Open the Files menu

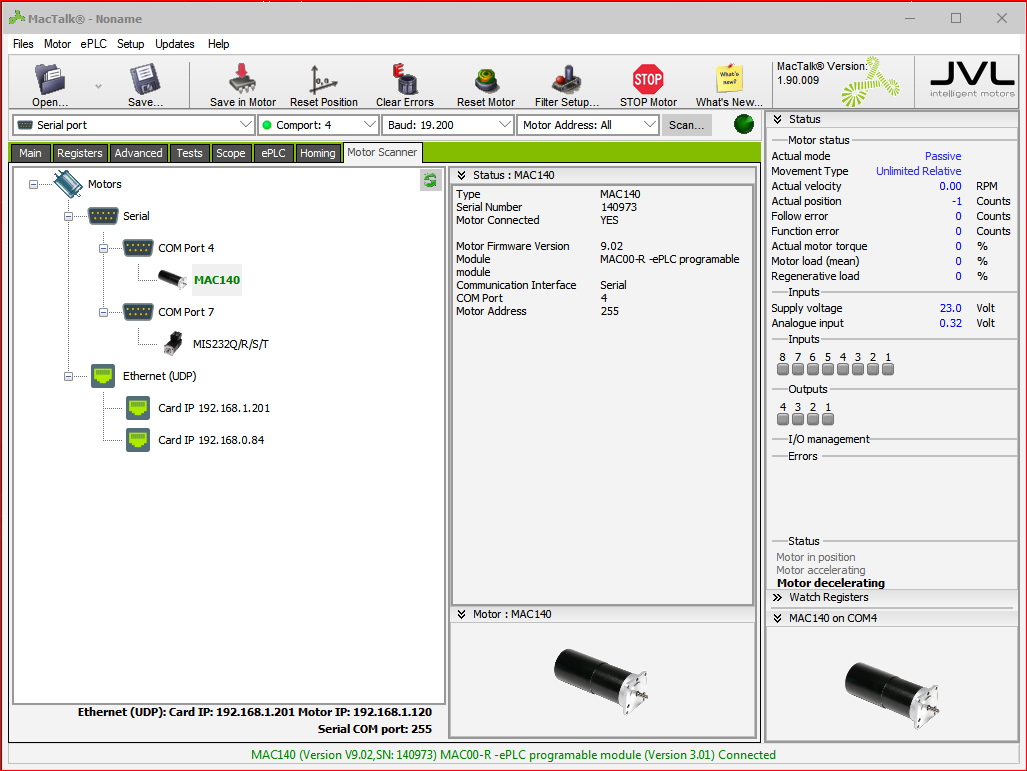coord(23,44)
